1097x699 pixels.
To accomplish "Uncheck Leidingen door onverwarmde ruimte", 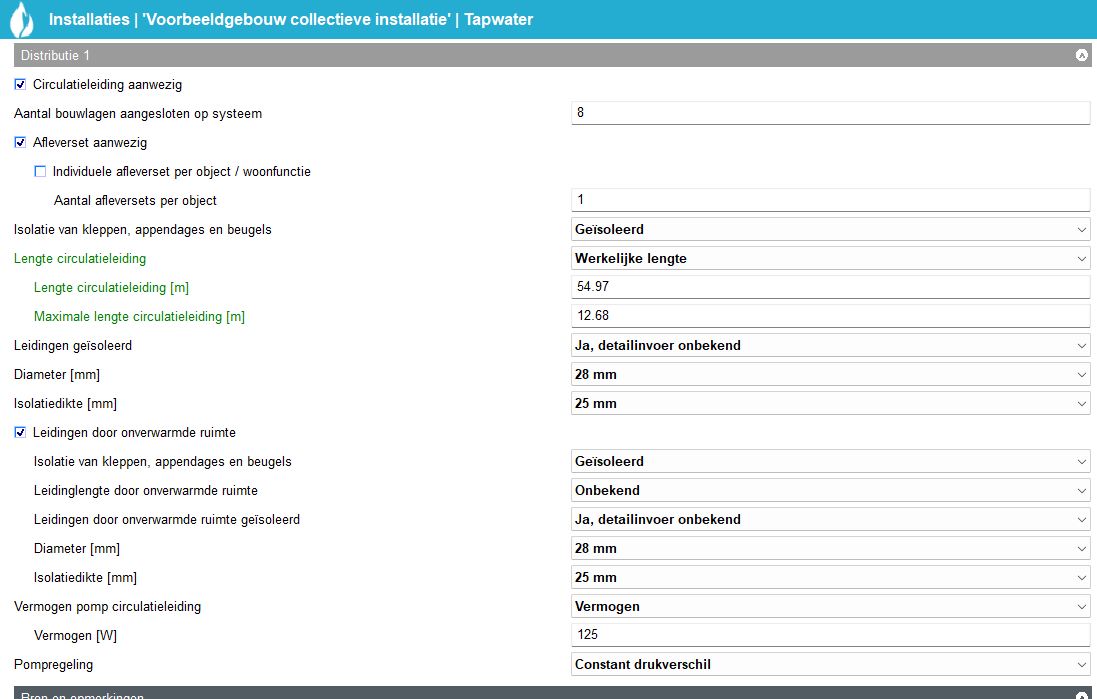I will pos(20,433).
